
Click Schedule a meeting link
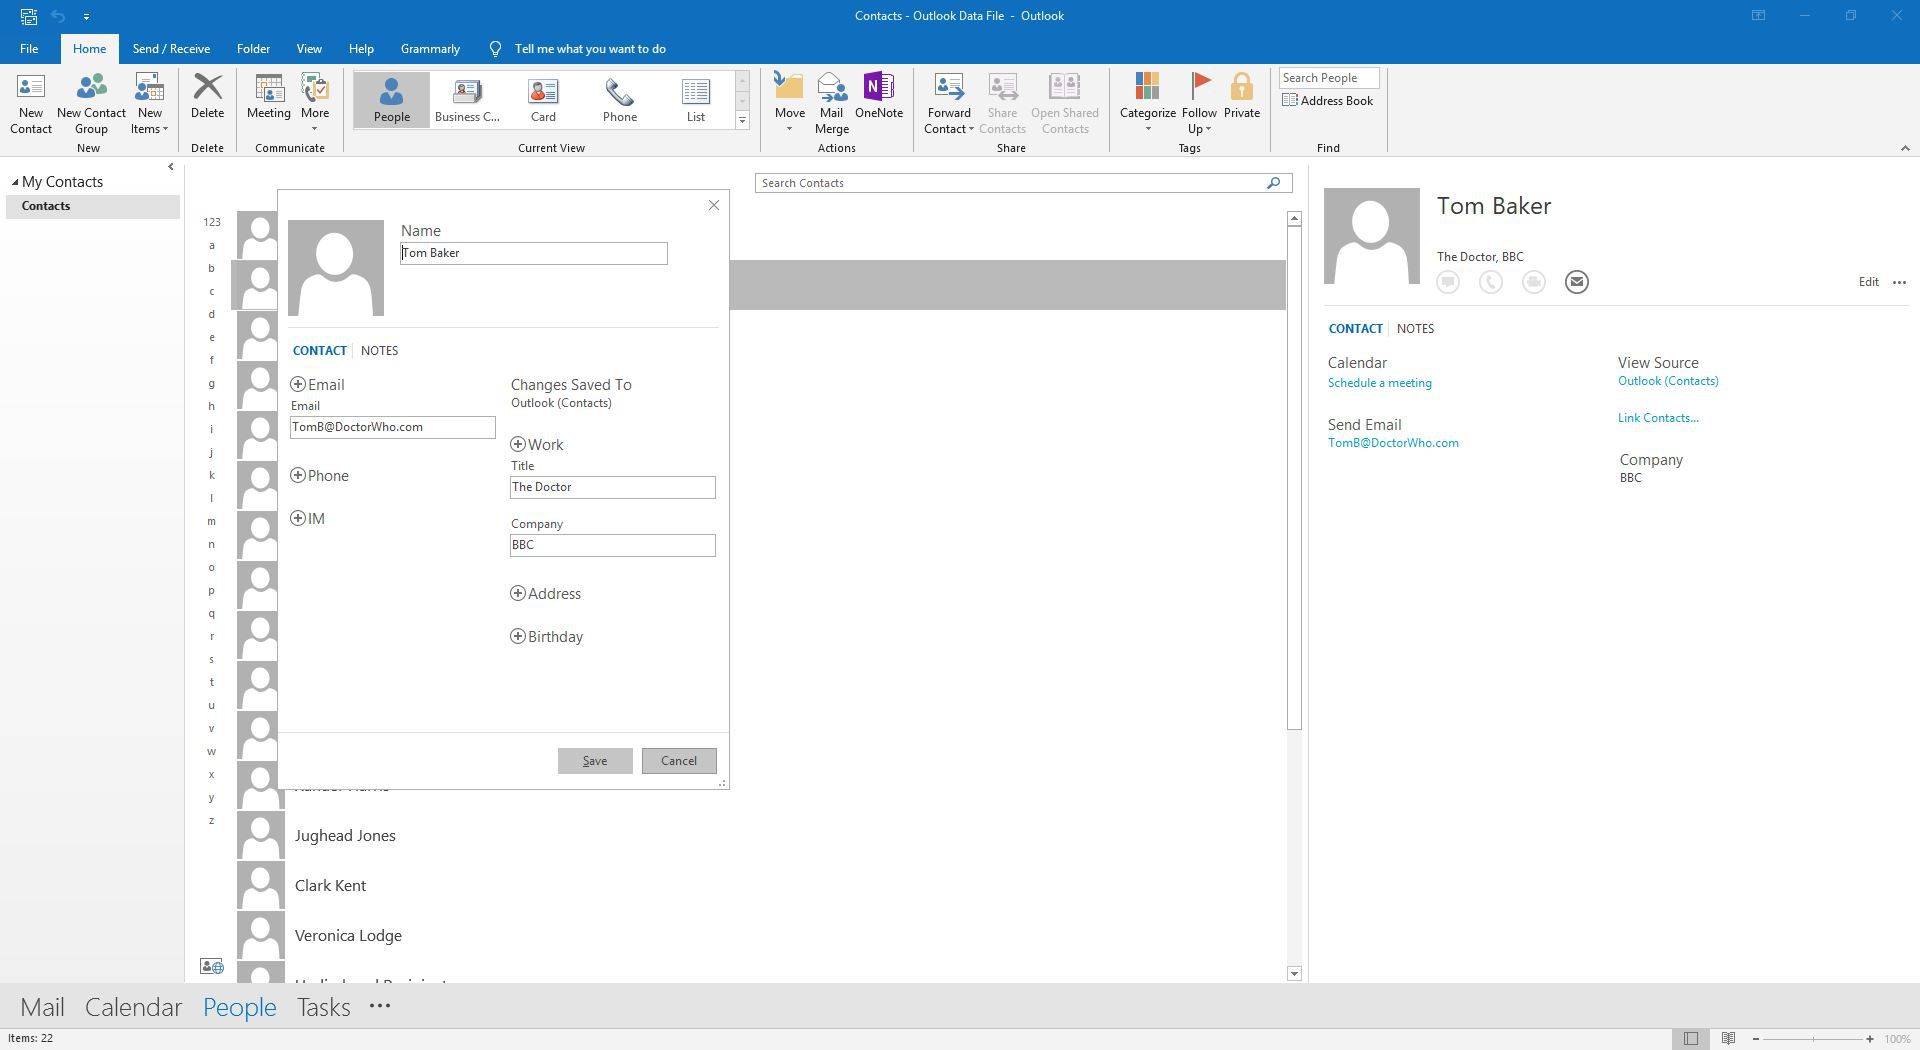(x=1379, y=383)
